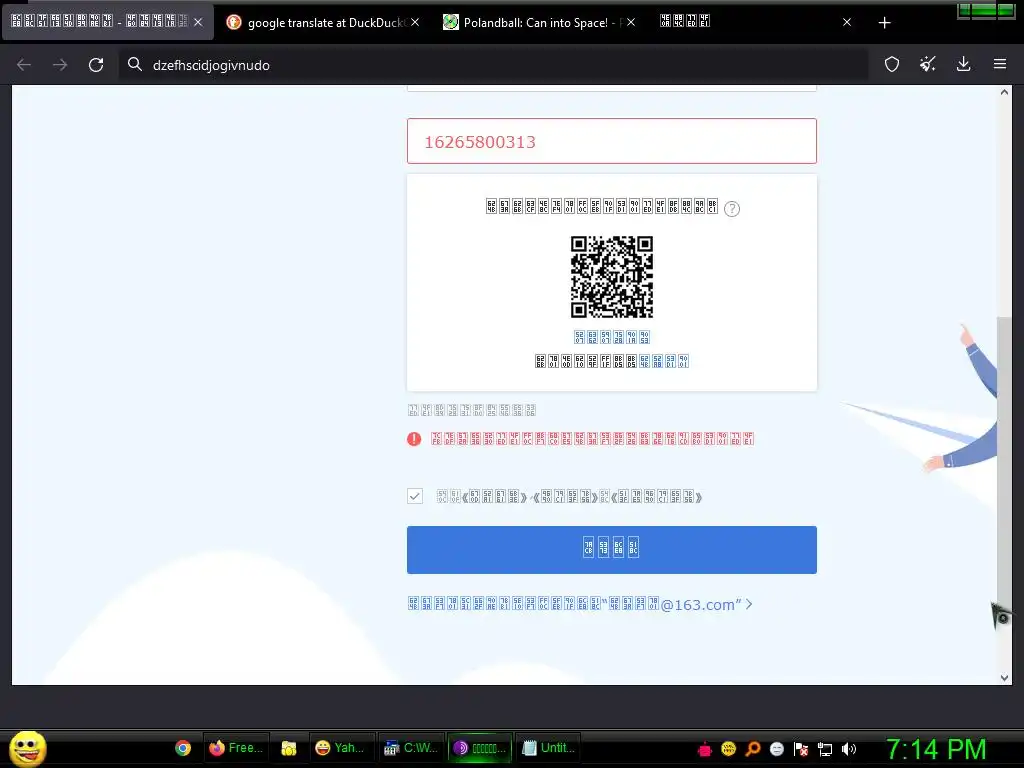Switch to the 'C:\W...' taskbar window
The image size is (1024, 768).
pyautogui.click(x=411, y=748)
